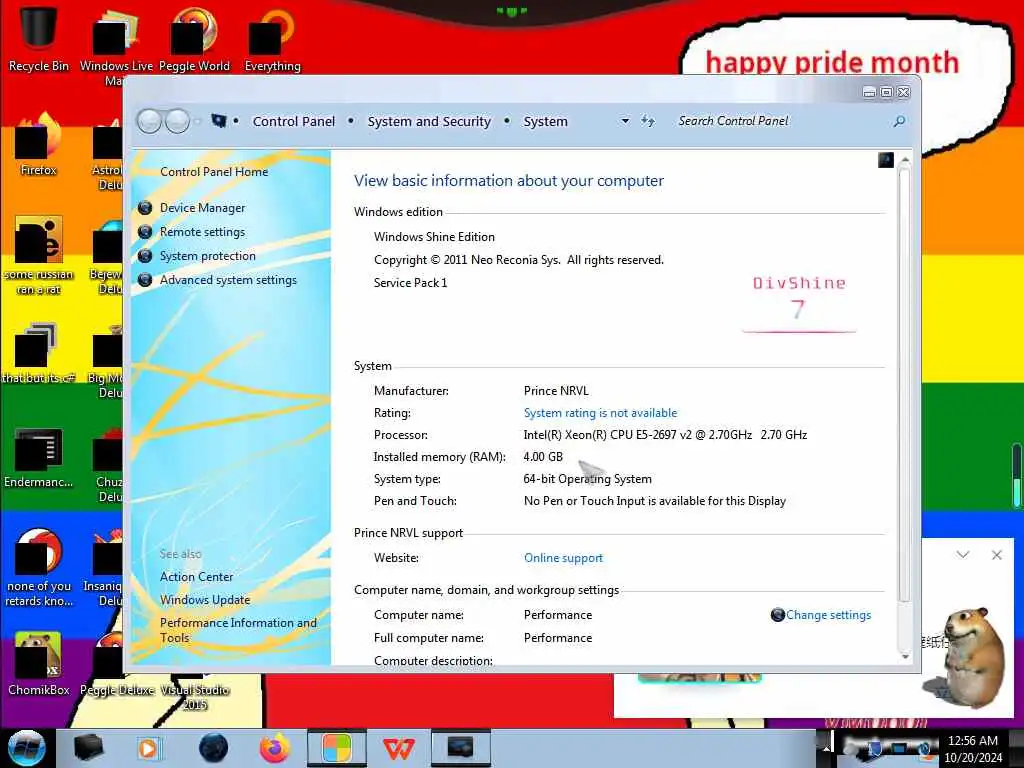The height and width of the screenshot is (768, 1024).
Task: Open Advanced system settings
Action: click(x=228, y=280)
